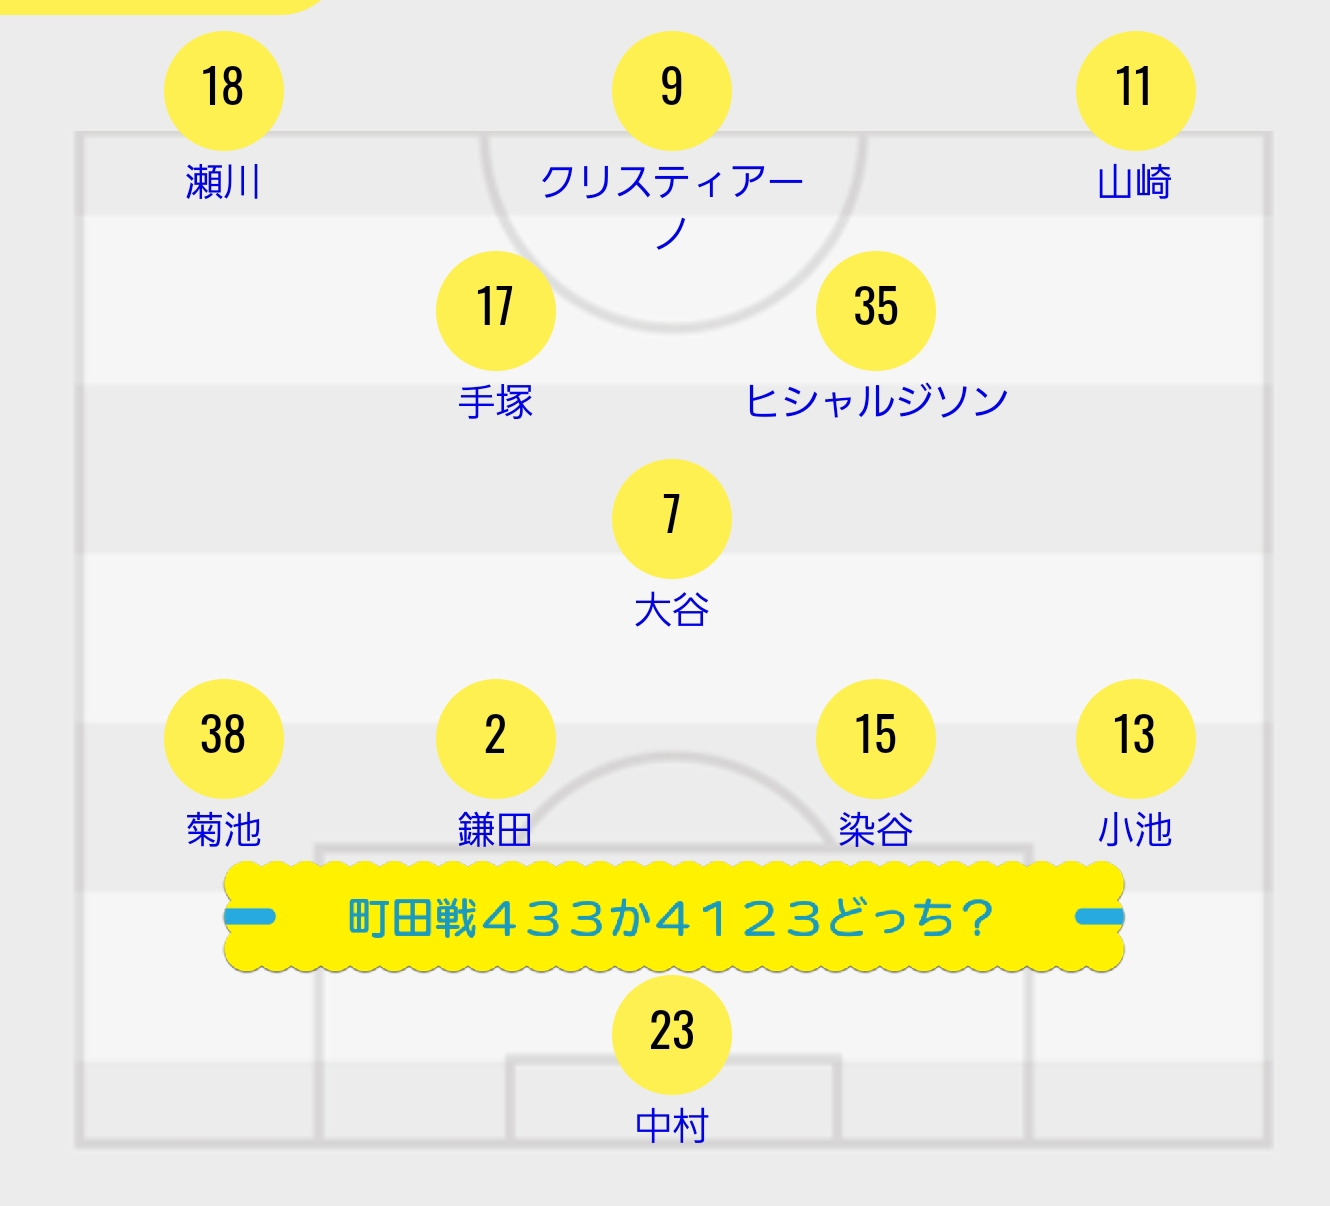Open ヒシャルジソン player name link
Image resolution: width=1330 pixels, height=1206 pixels.
coord(876,402)
